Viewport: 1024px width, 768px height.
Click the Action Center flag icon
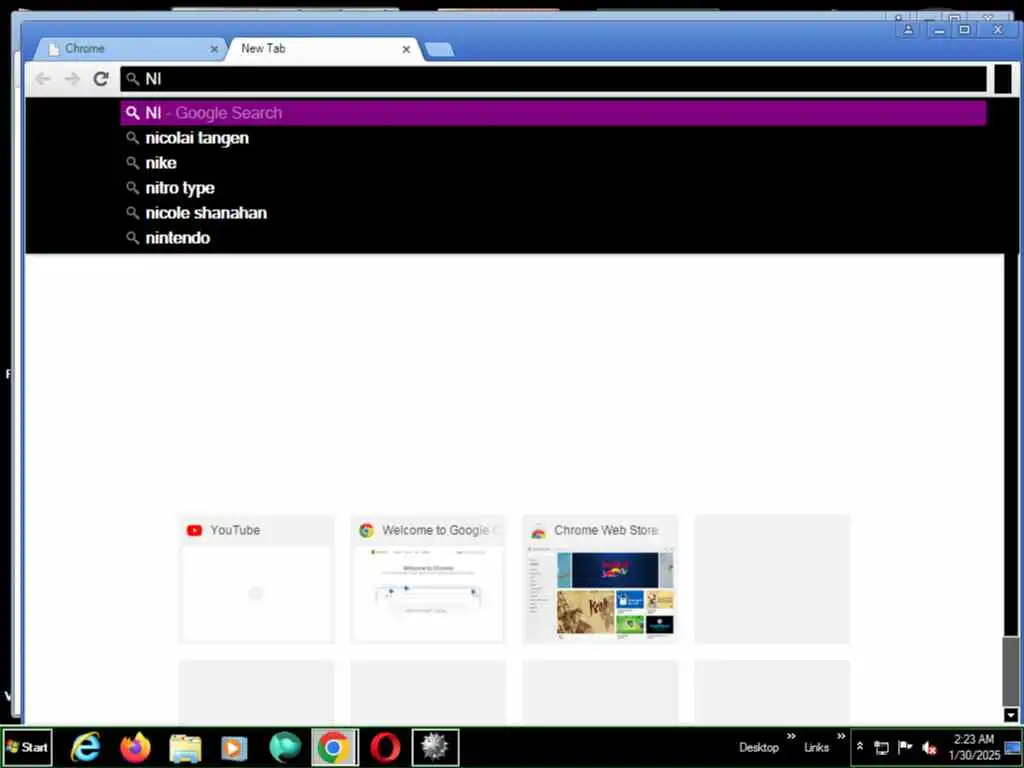904,747
